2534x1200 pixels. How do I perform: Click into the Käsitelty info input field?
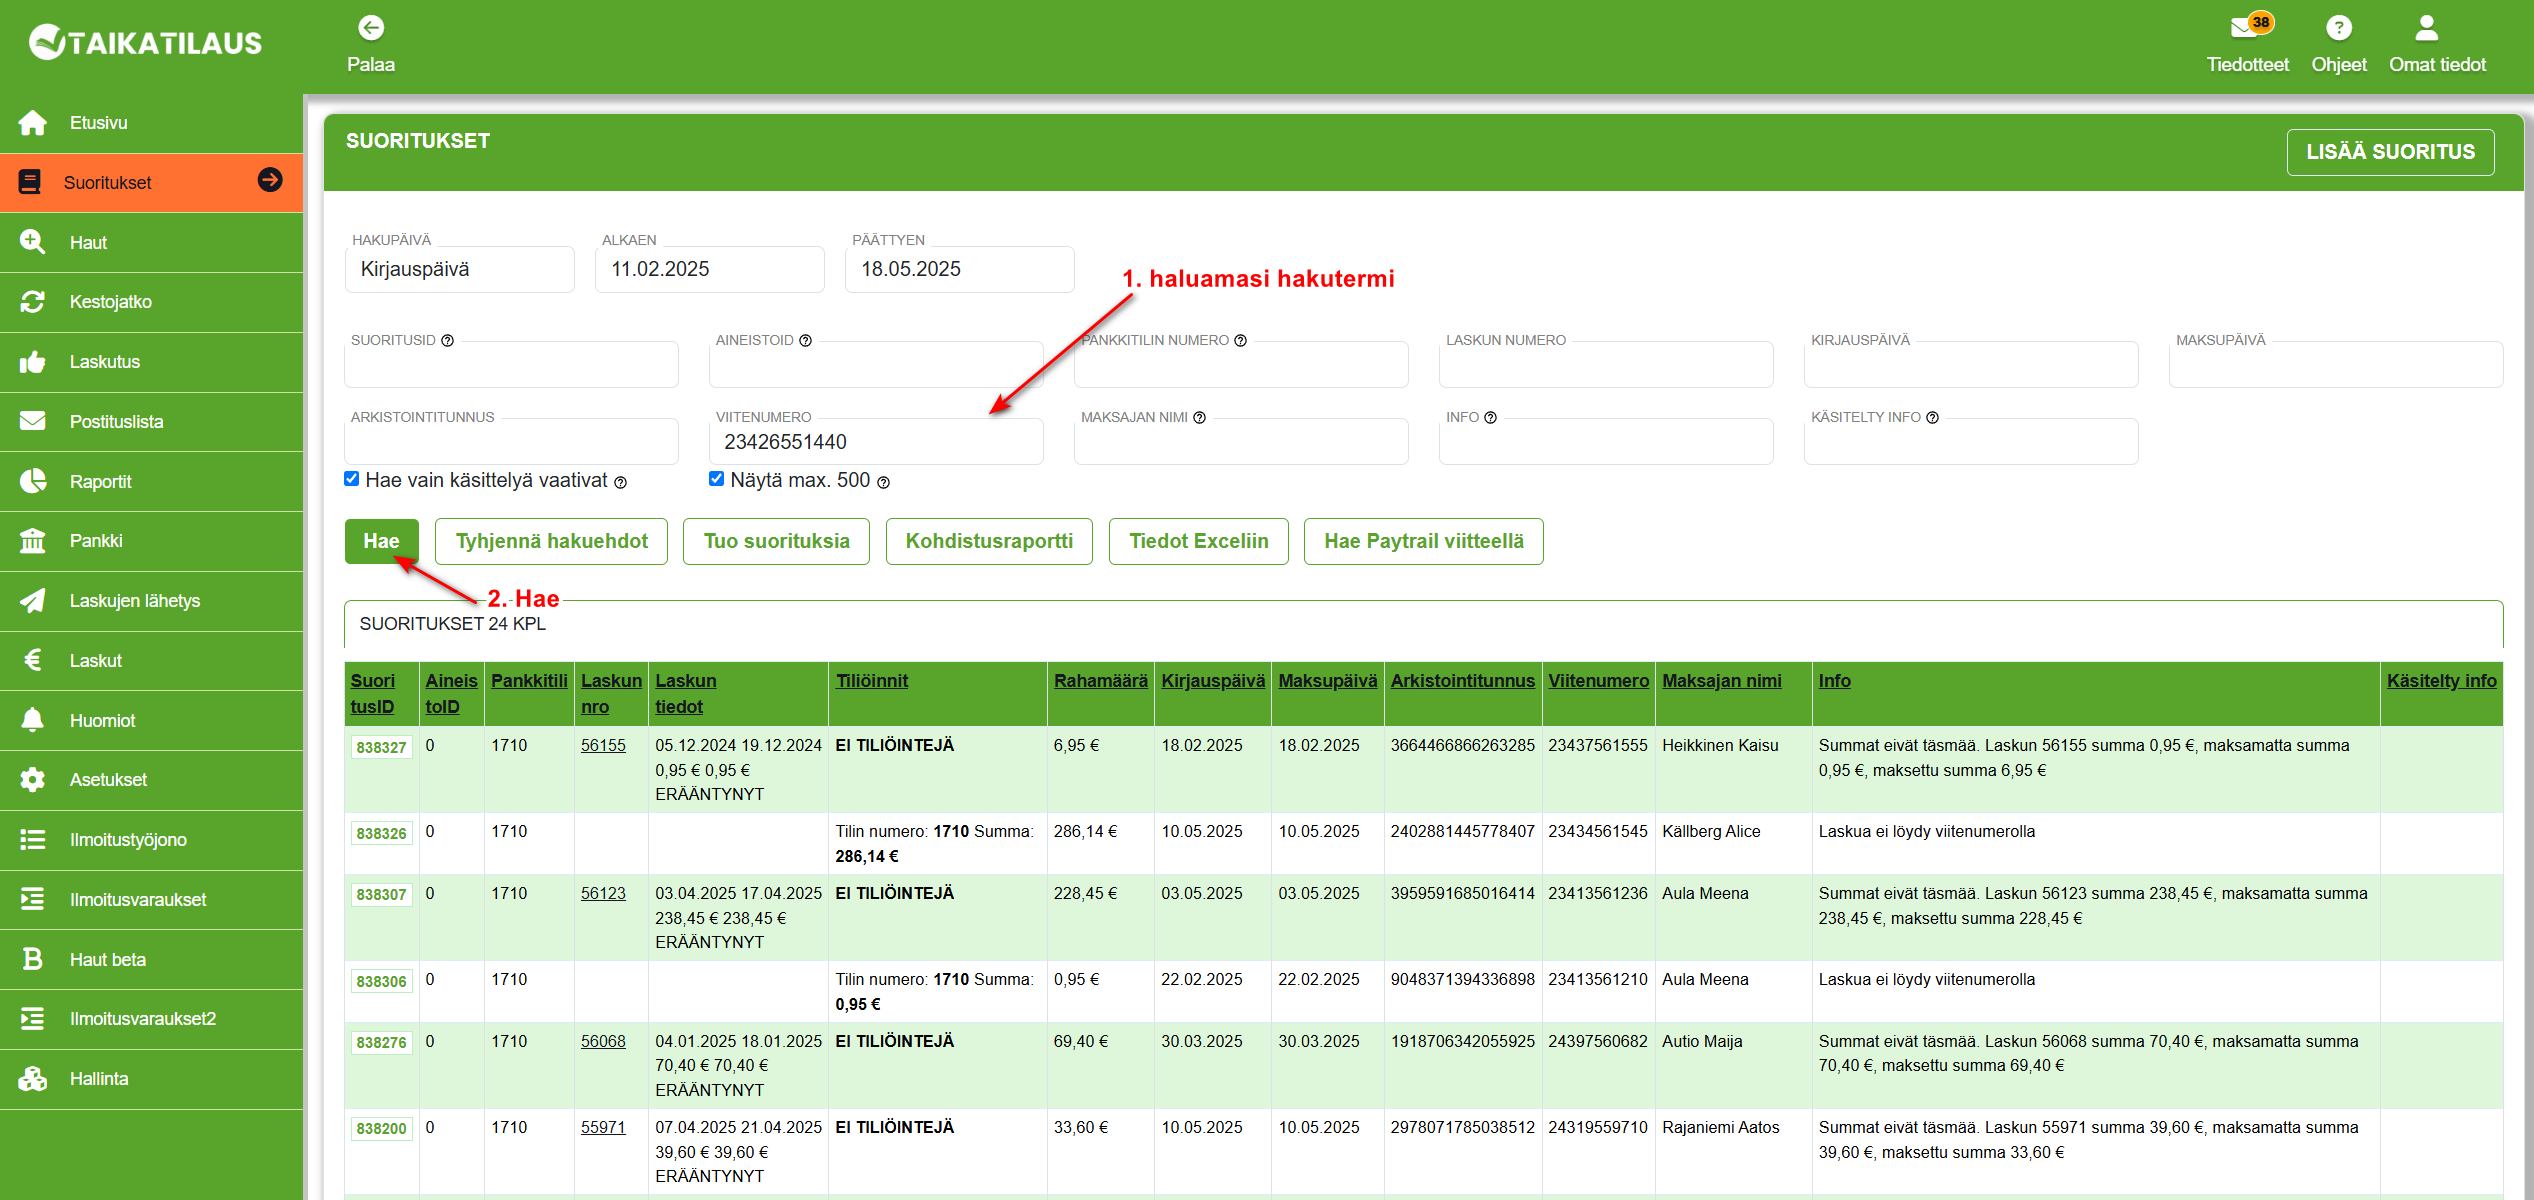(x=1971, y=442)
